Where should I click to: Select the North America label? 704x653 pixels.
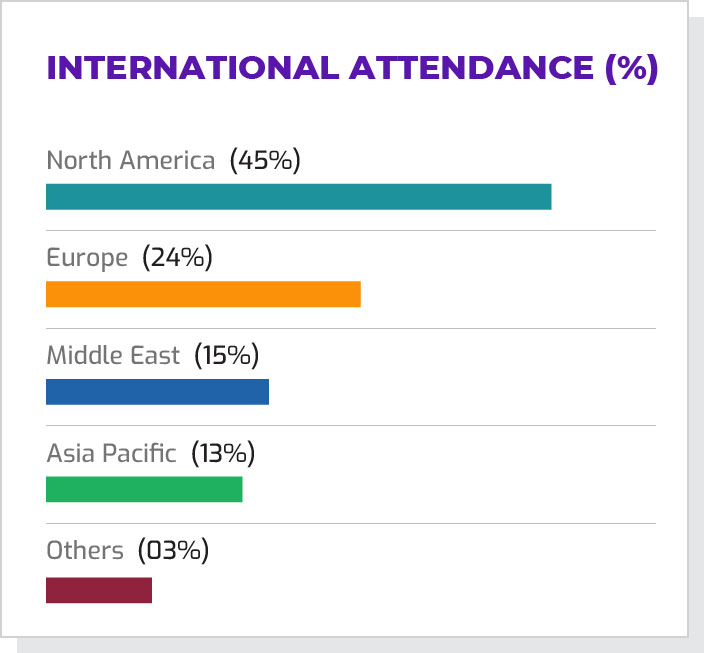(x=131, y=161)
